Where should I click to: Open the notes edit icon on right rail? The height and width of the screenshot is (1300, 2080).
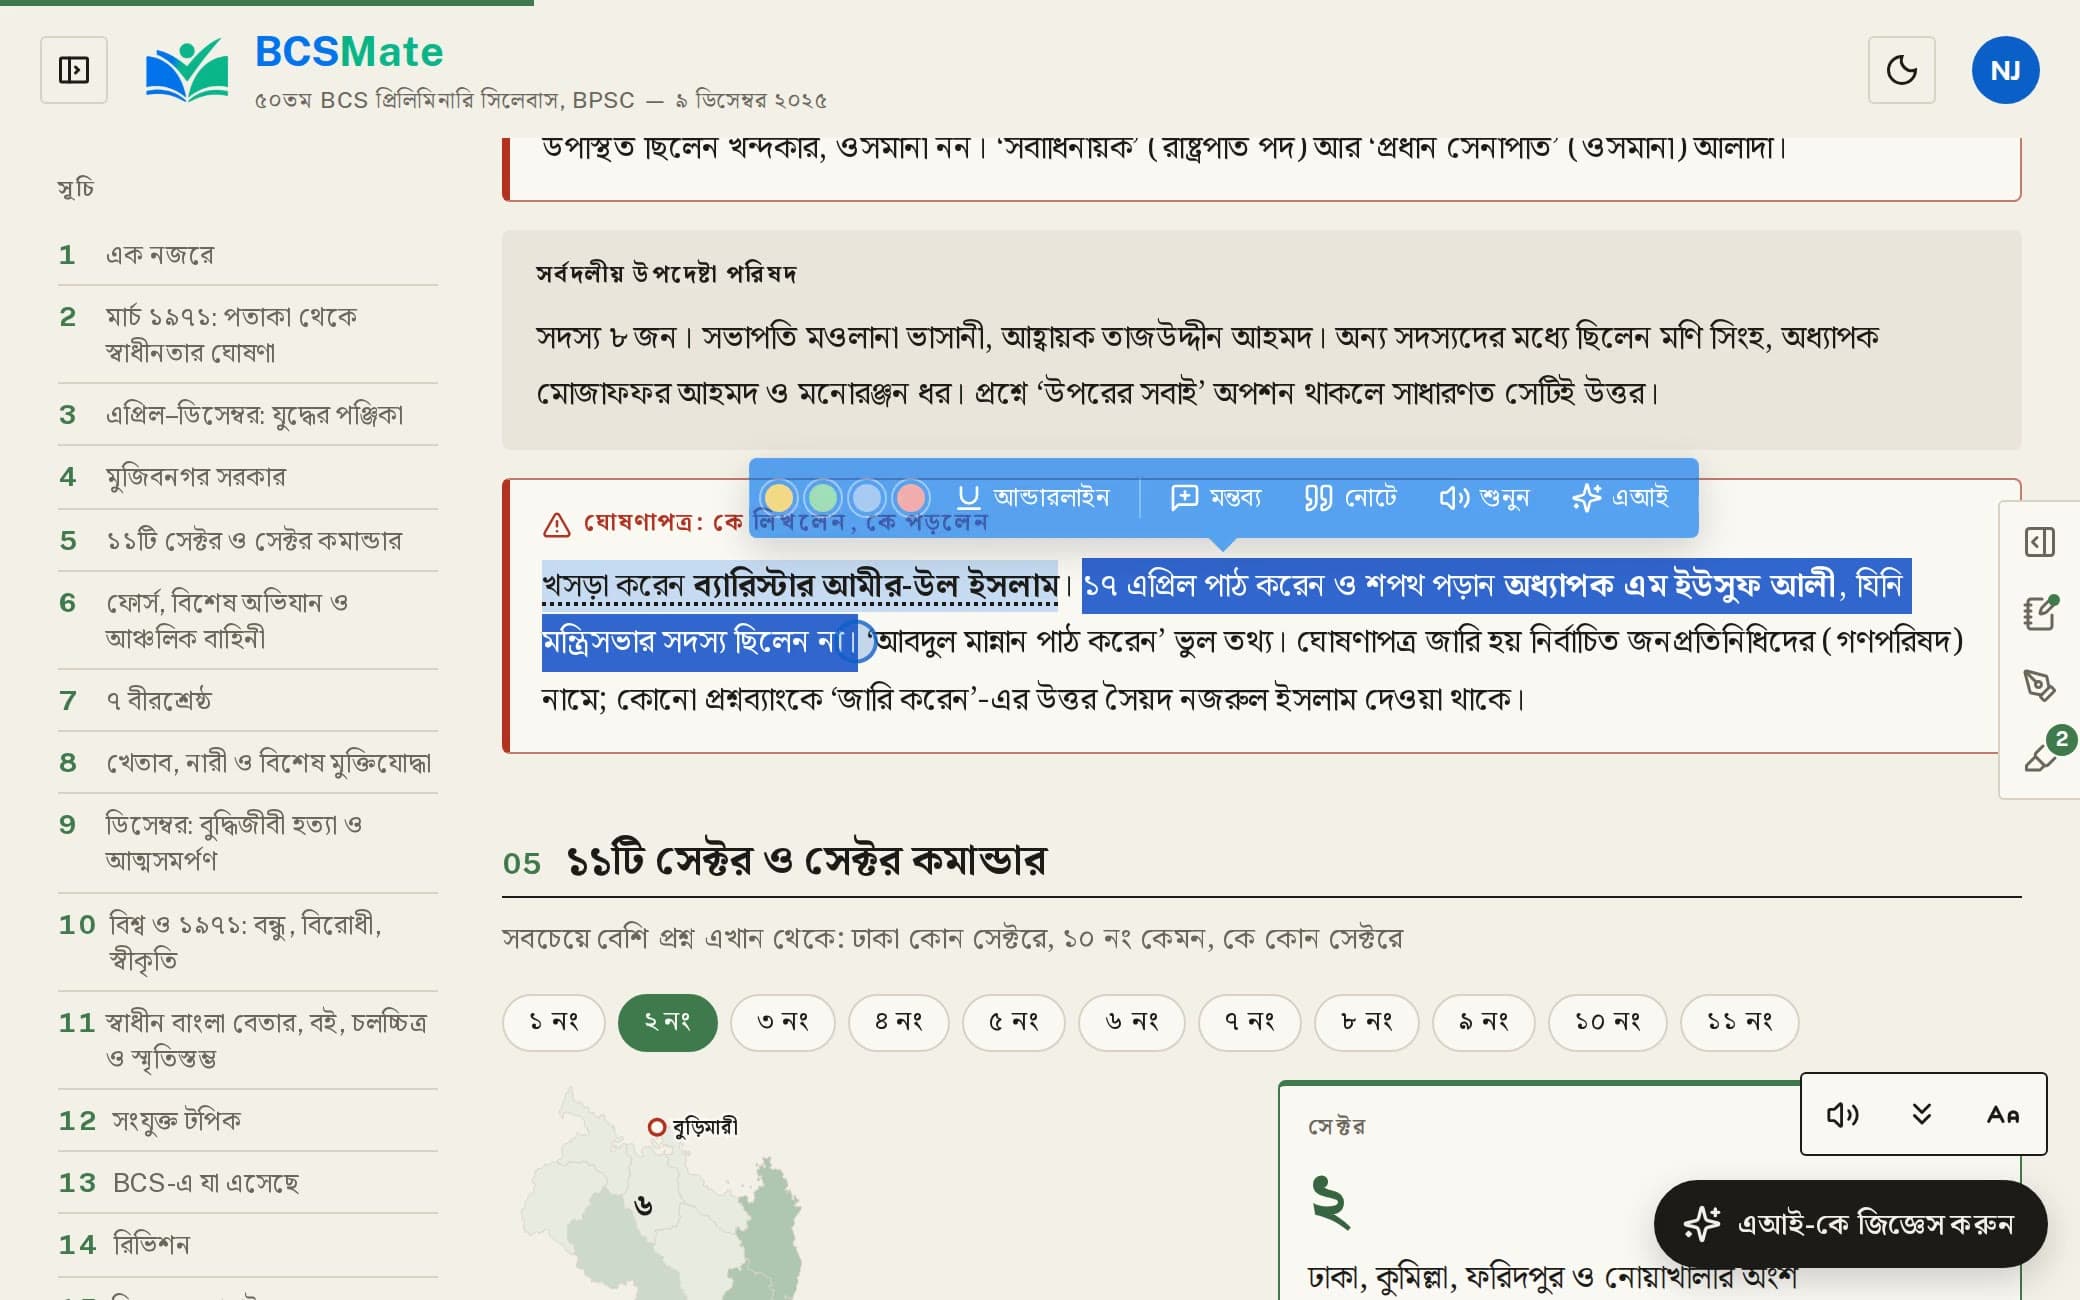[2039, 613]
